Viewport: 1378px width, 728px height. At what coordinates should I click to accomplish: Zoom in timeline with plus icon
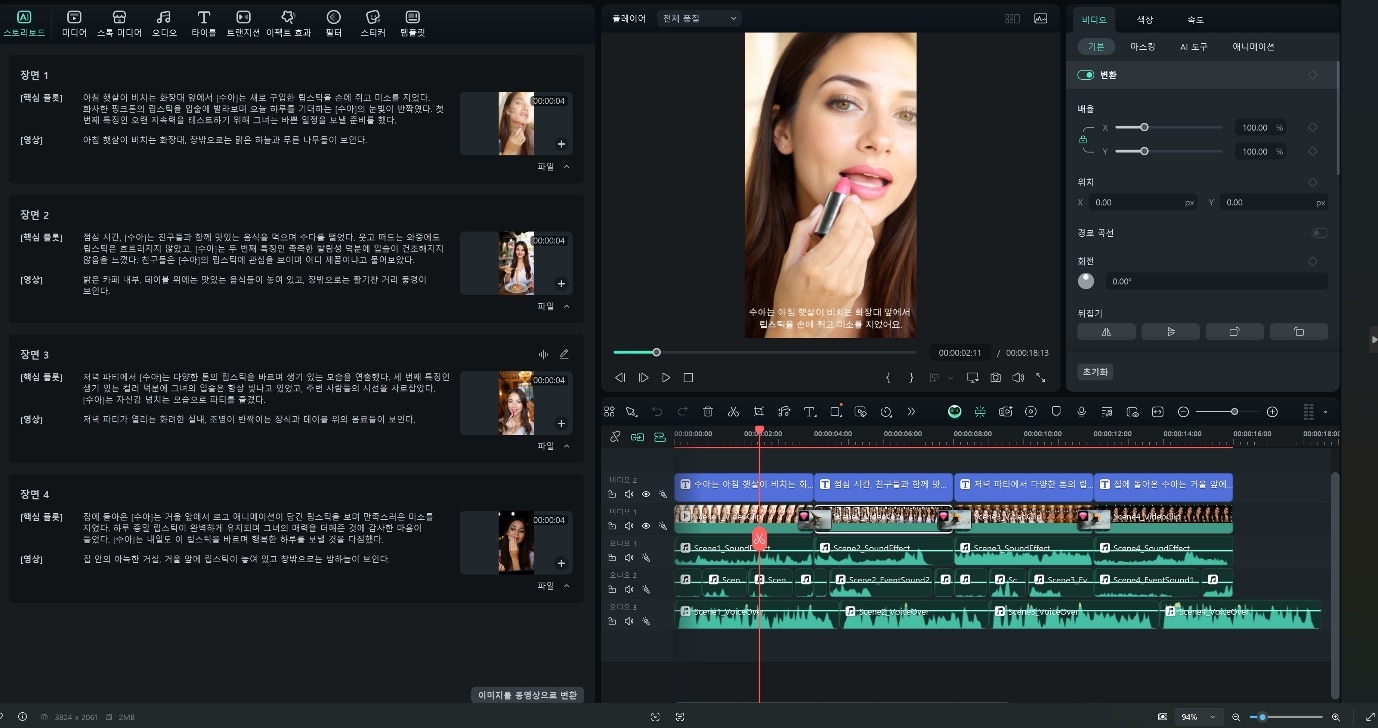[x=1272, y=411]
